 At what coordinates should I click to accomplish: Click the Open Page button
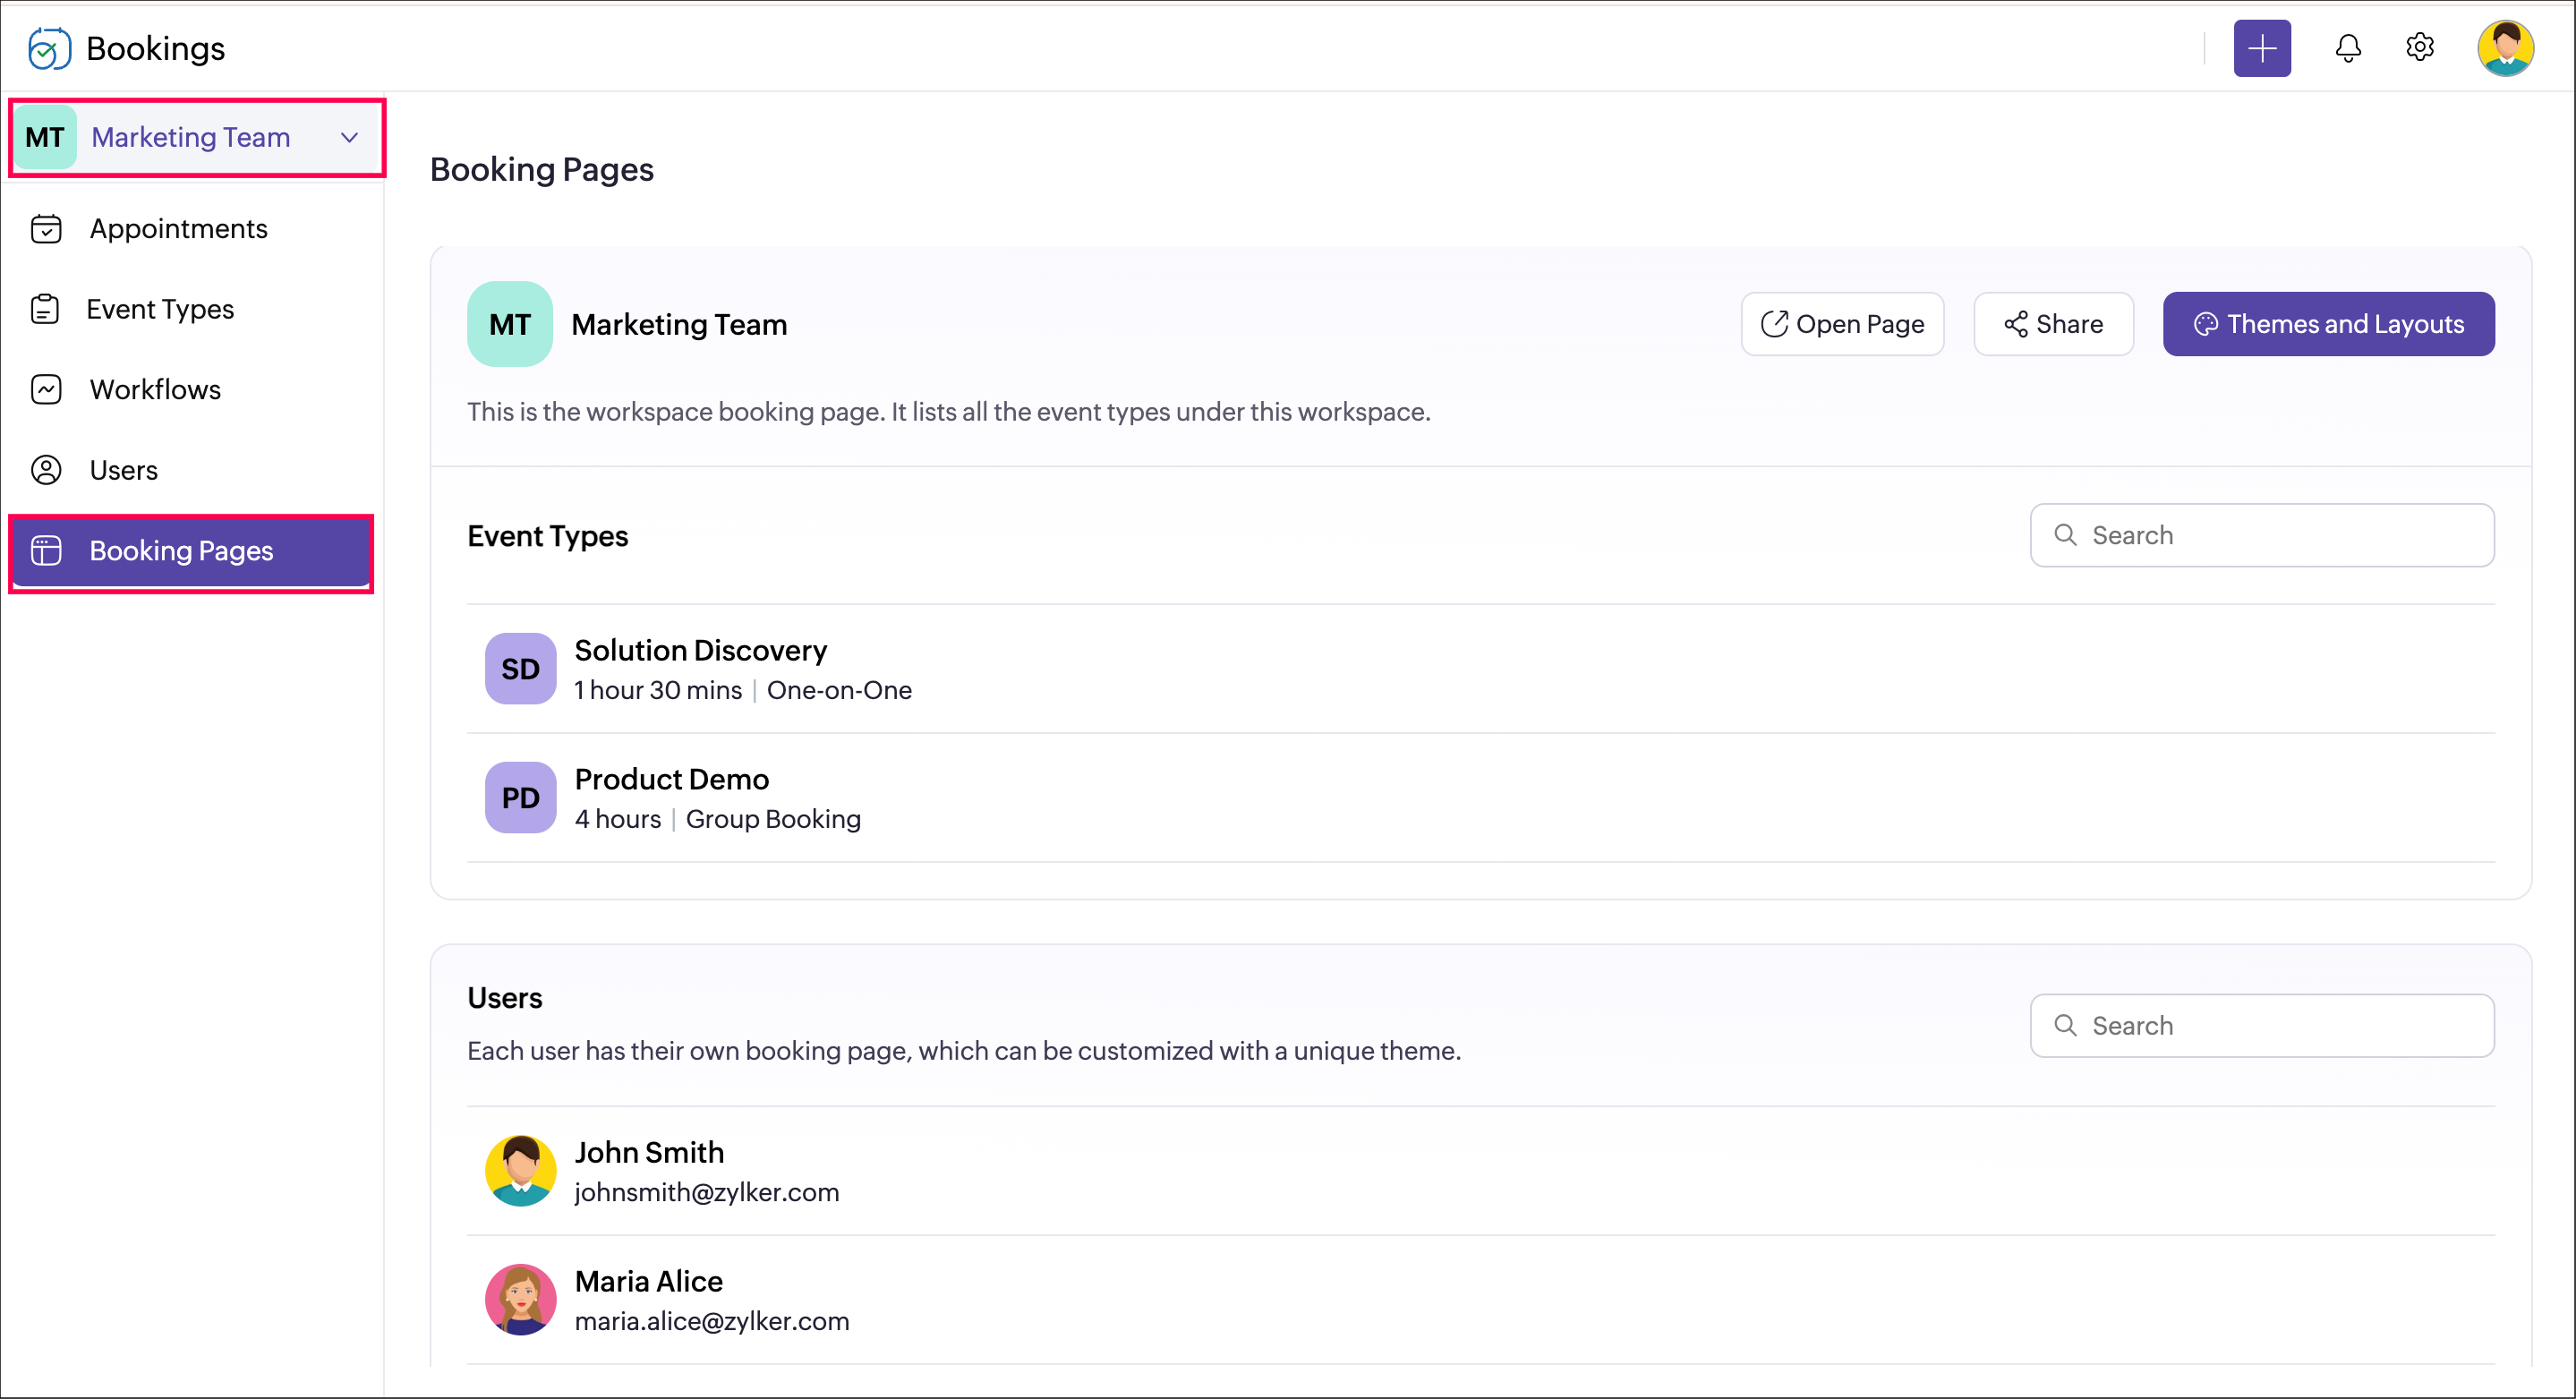[1842, 324]
